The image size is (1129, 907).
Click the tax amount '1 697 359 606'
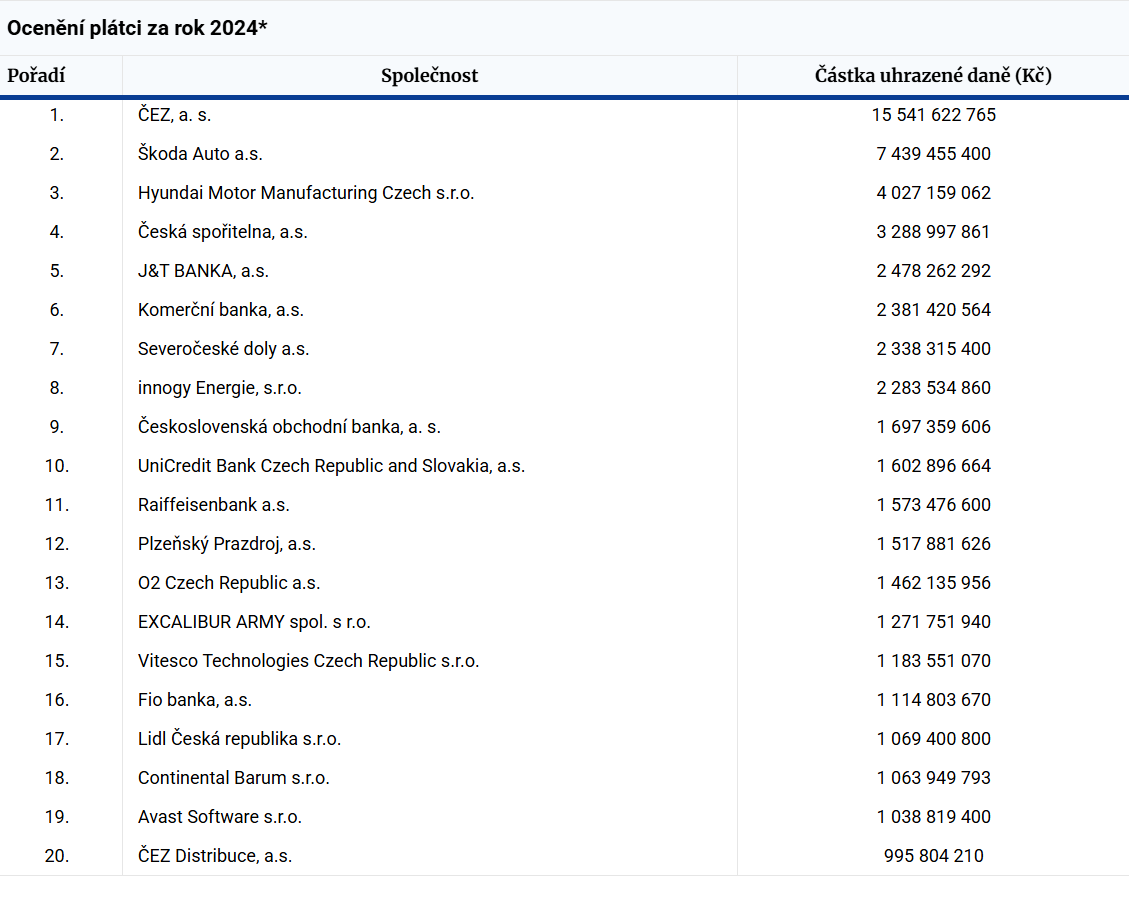(934, 427)
